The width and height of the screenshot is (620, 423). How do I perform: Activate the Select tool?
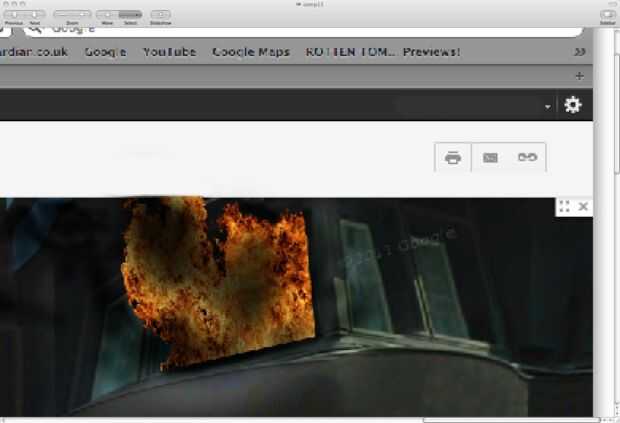point(130,15)
